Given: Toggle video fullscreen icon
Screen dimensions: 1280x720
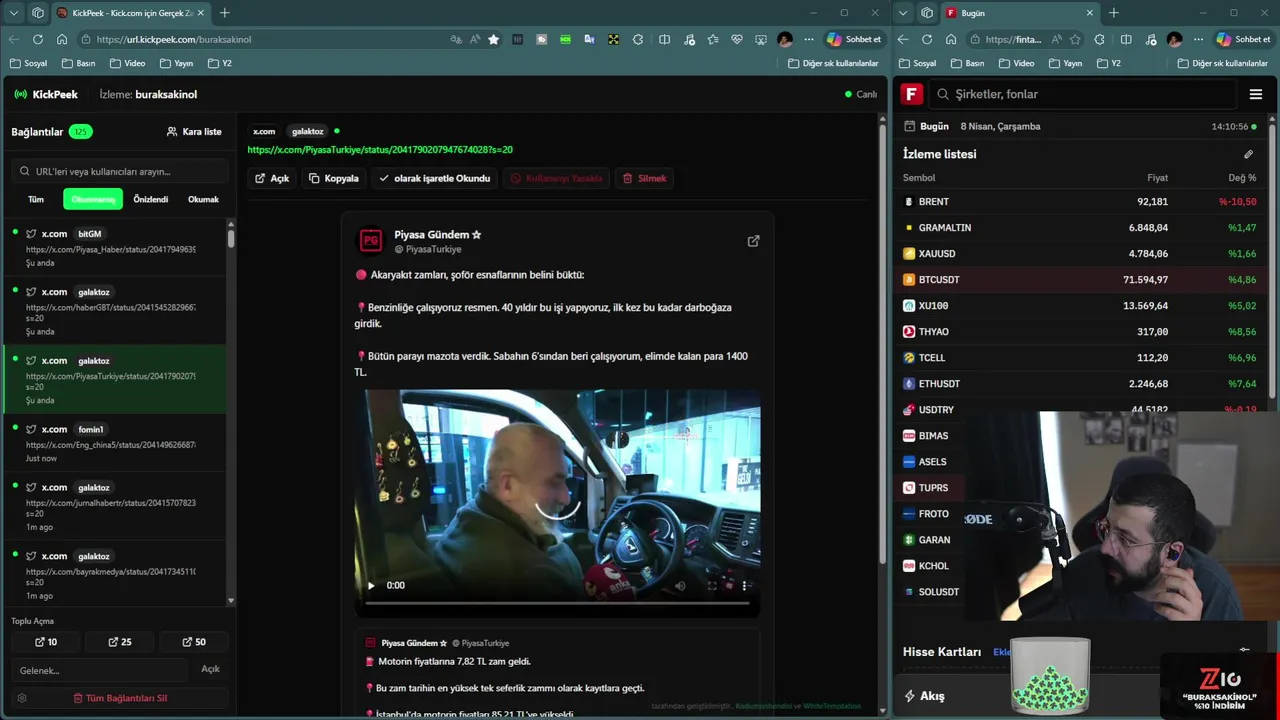Looking at the screenshot, I should coord(712,585).
